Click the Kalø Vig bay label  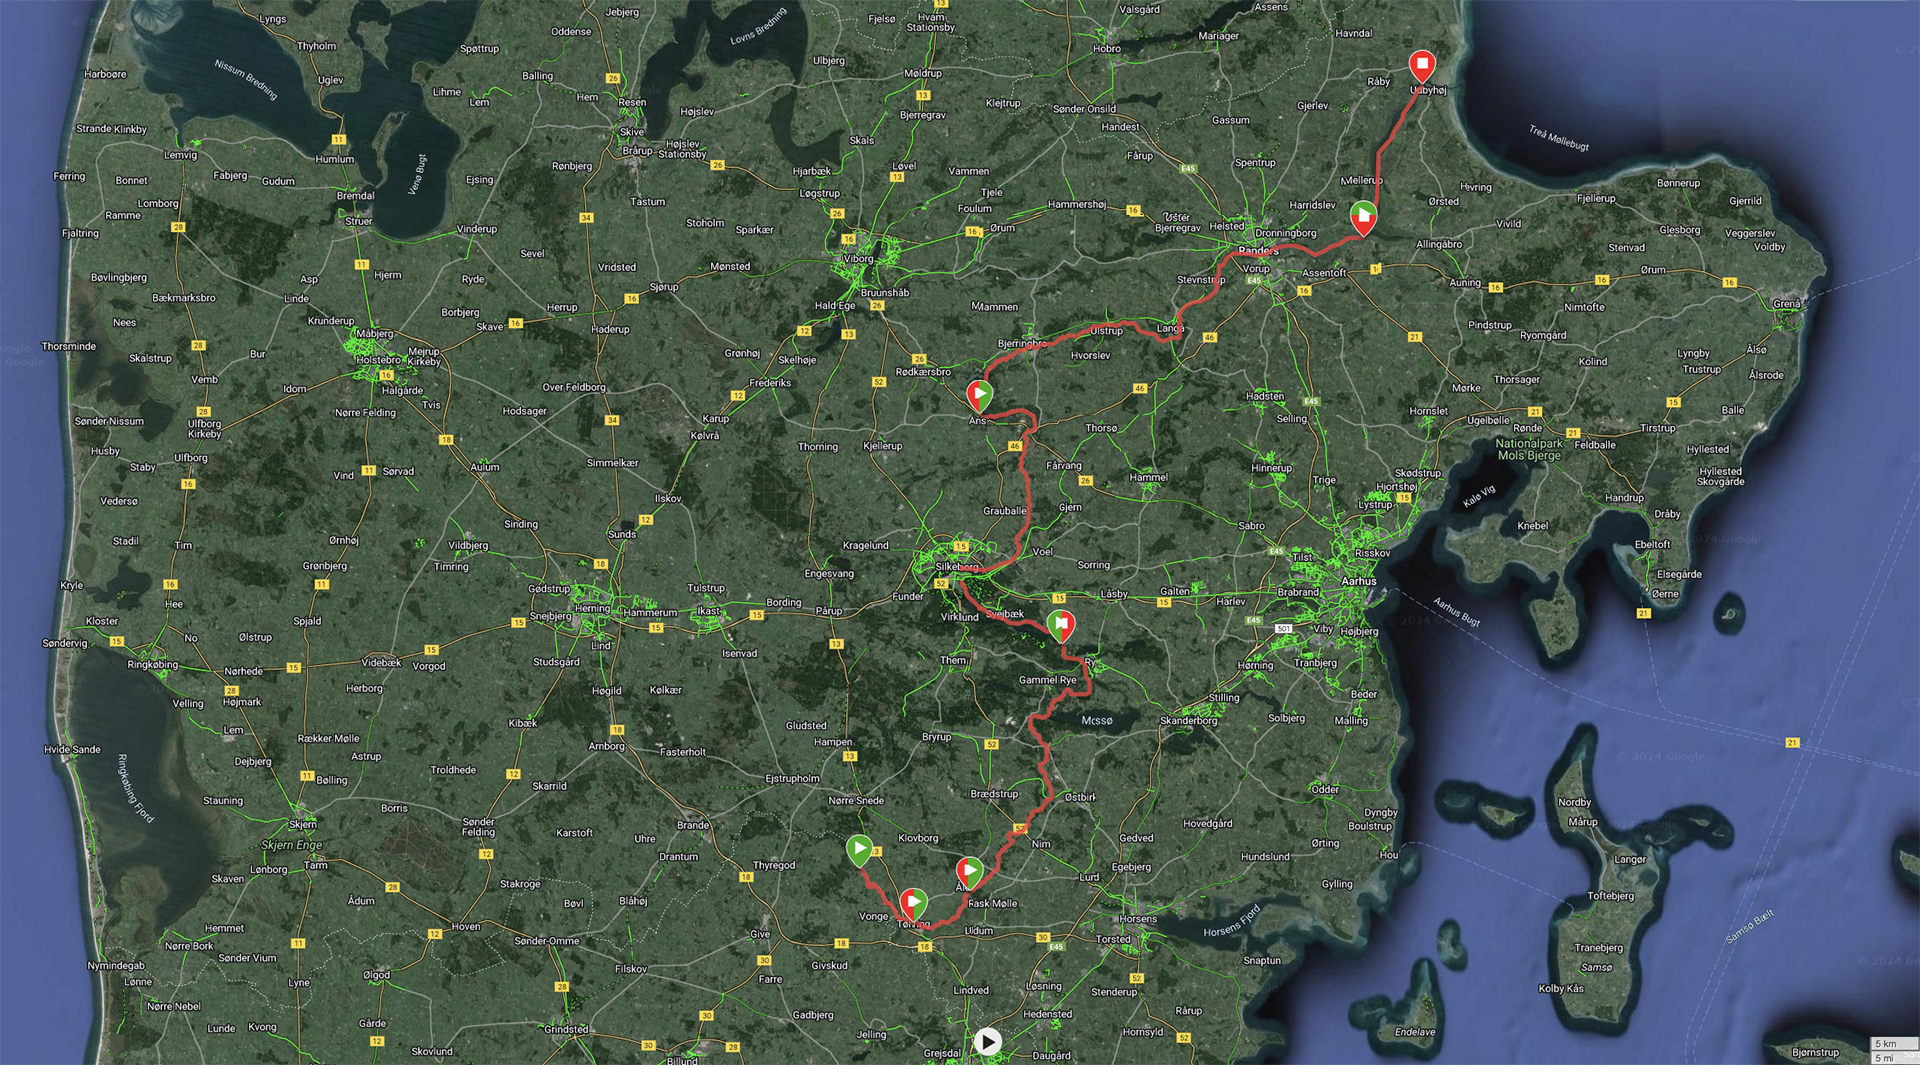[1479, 496]
